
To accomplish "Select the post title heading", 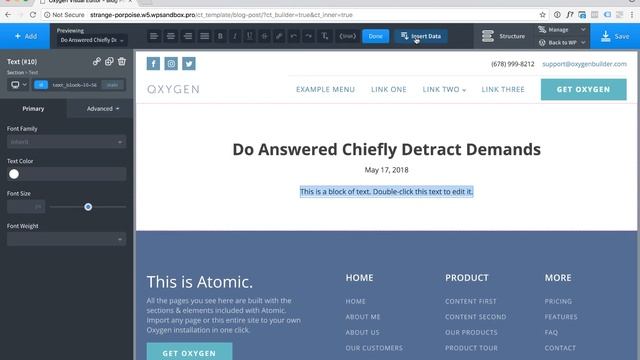I will pos(387,149).
